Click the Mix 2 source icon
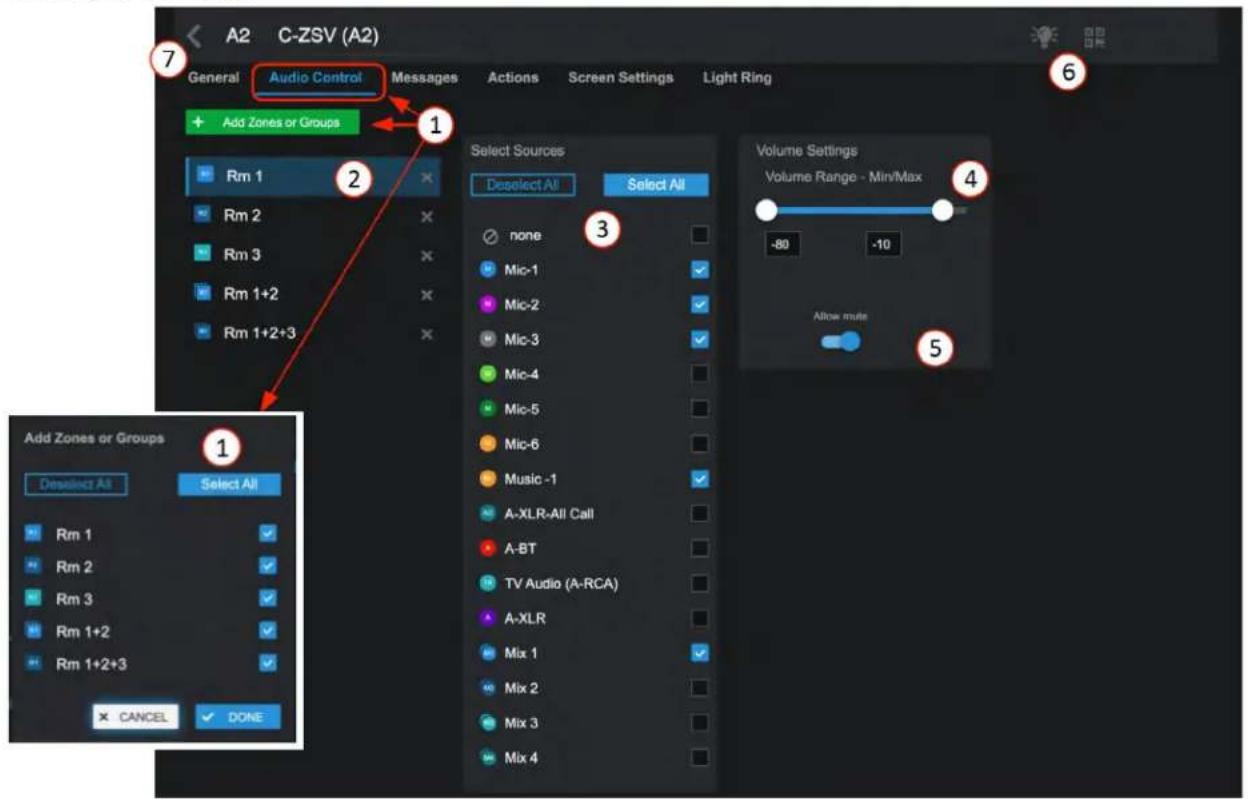 tap(488, 688)
